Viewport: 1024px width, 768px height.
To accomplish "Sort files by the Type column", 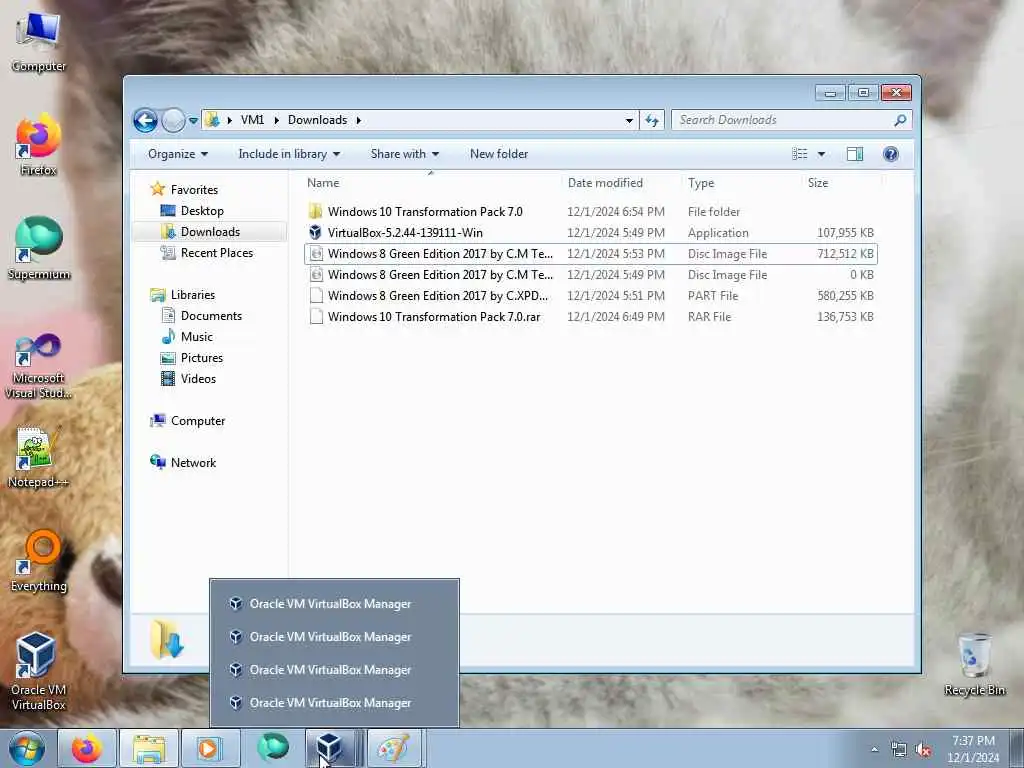I will (742, 183).
